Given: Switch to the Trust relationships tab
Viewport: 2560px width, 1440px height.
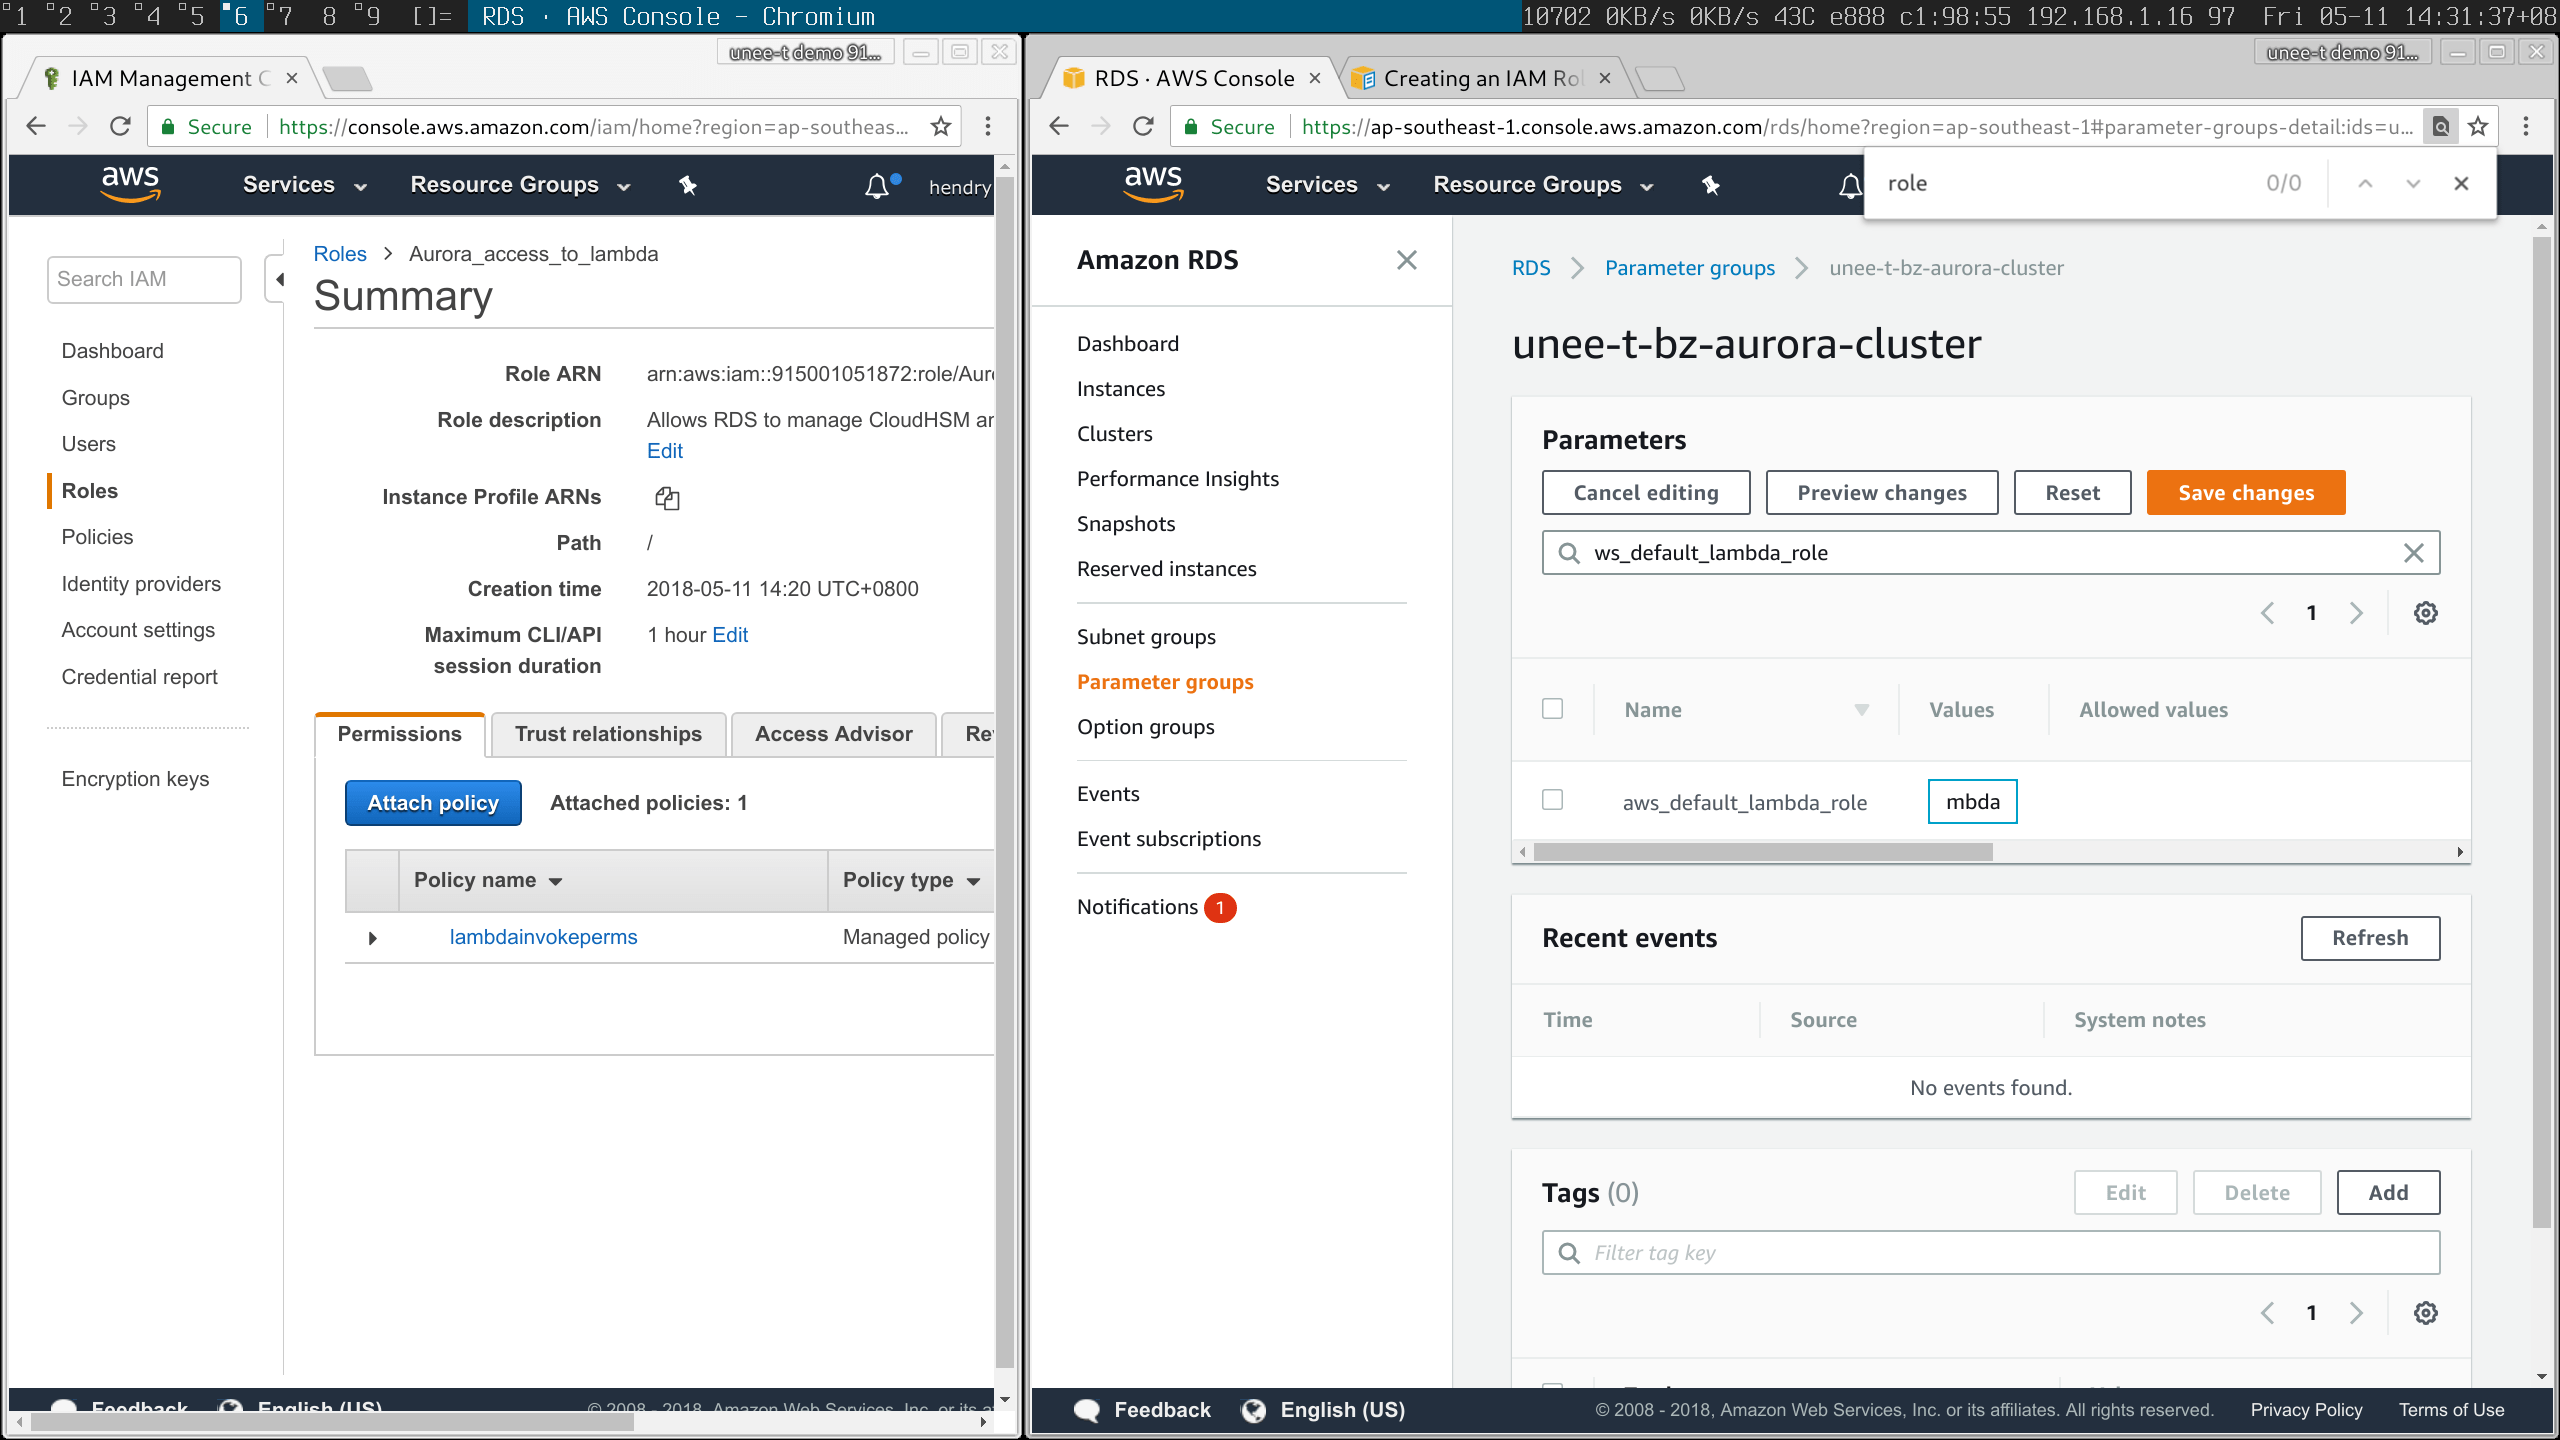Looking at the screenshot, I should [x=608, y=734].
